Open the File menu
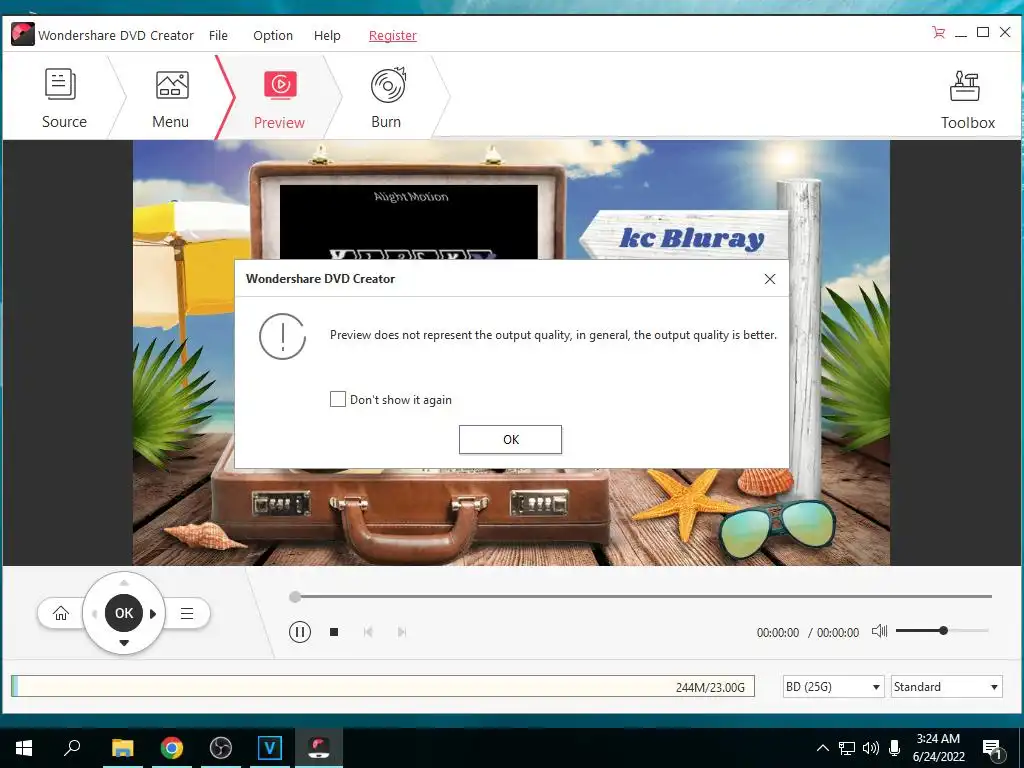Viewport: 1024px width, 768px height. [218, 35]
